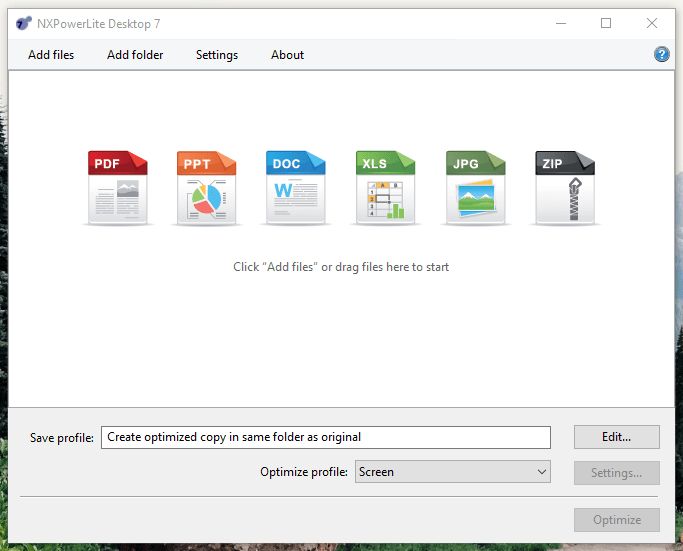Click the NXPowerLite app icon in title bar
The width and height of the screenshot is (683, 551).
coord(24,23)
